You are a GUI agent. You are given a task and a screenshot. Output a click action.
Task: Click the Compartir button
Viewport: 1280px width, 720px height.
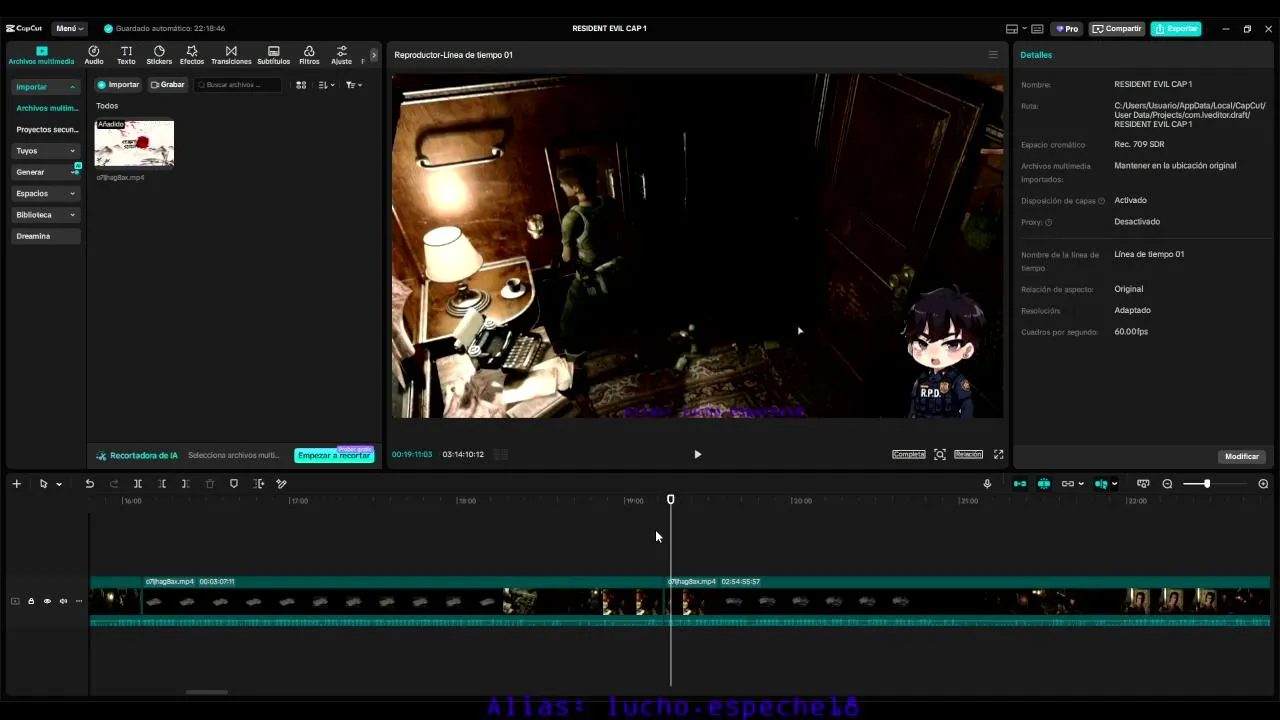pyautogui.click(x=1117, y=29)
